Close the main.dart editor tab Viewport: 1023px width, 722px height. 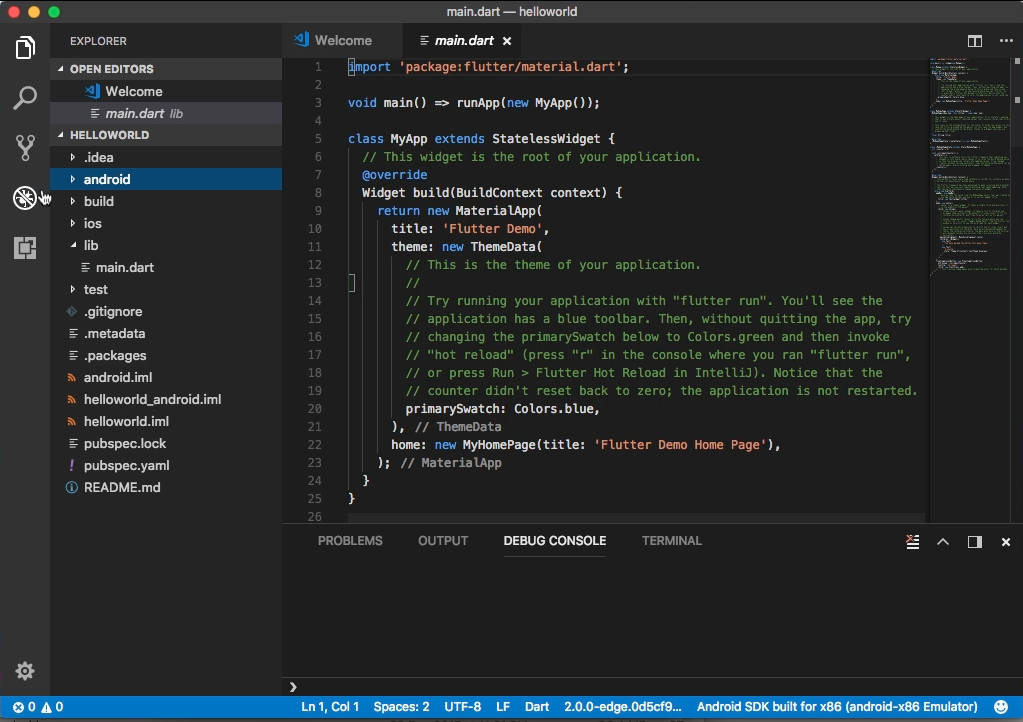[507, 41]
